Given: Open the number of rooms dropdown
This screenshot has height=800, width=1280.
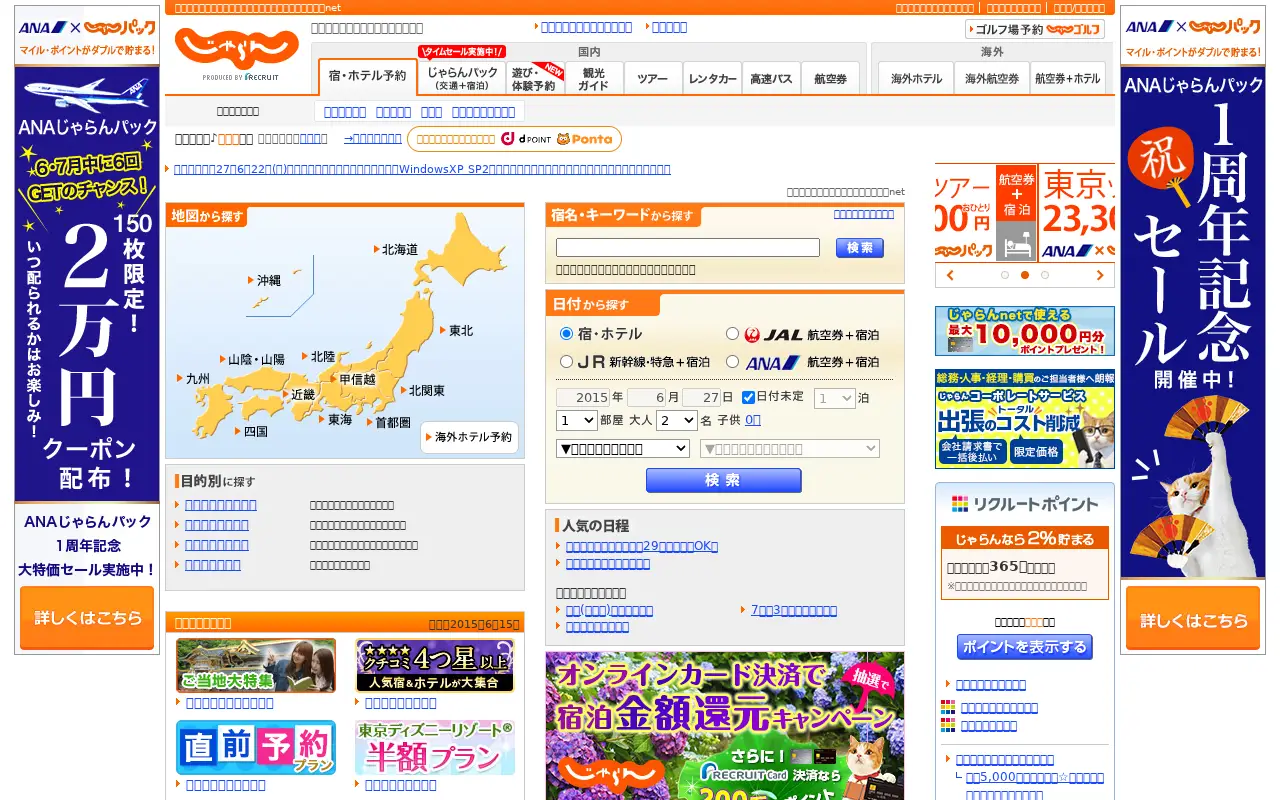Looking at the screenshot, I should coord(577,421).
